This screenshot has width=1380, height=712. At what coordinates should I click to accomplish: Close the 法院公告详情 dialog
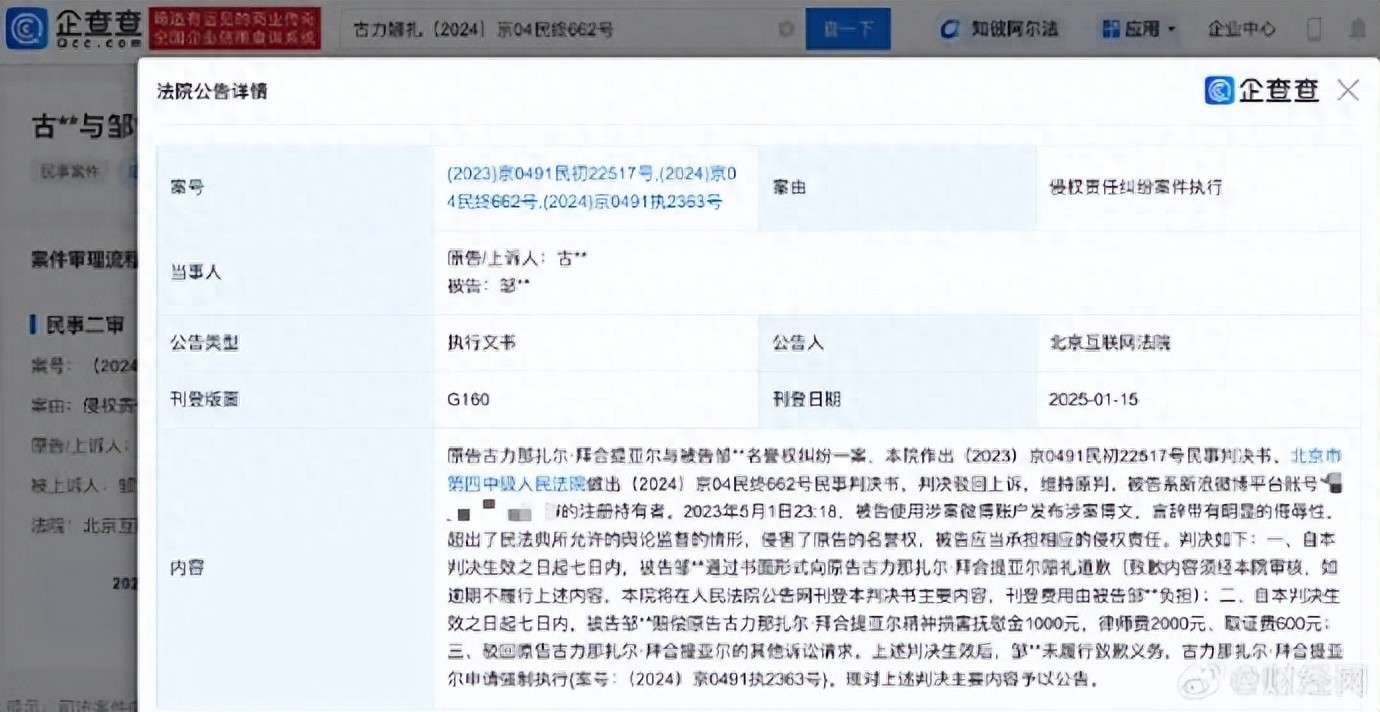tap(1347, 91)
